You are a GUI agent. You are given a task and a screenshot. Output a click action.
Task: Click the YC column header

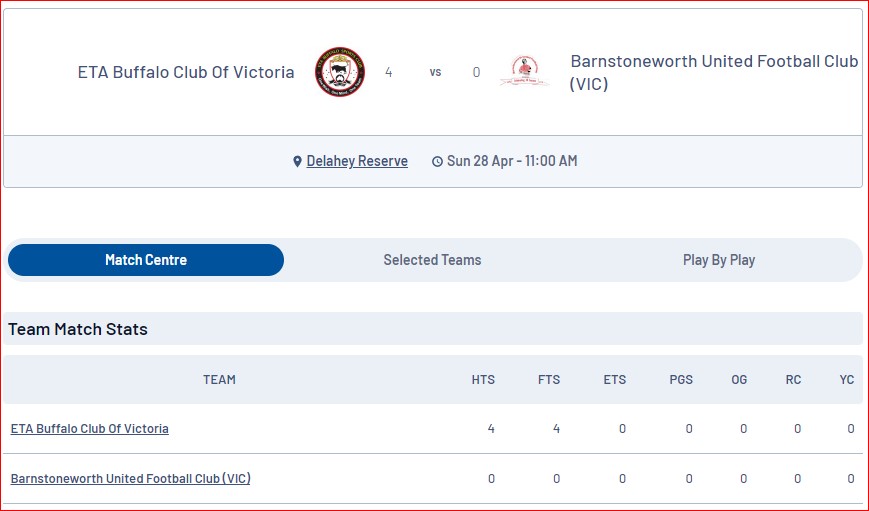click(847, 380)
